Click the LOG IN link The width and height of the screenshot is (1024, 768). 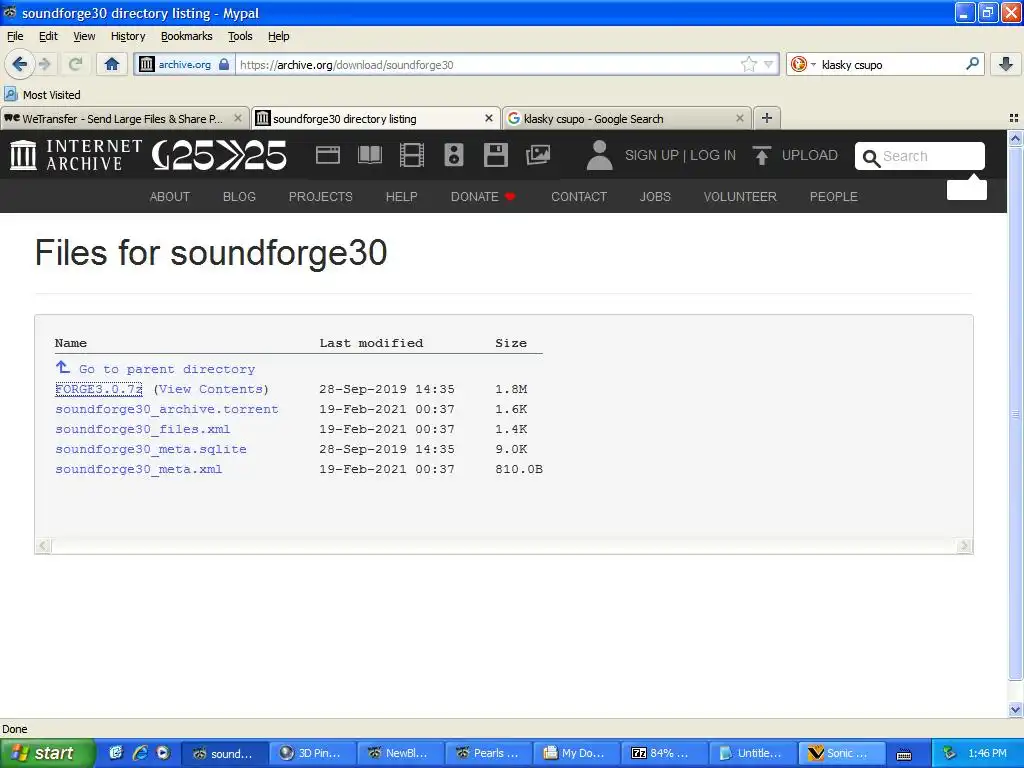[x=713, y=155]
